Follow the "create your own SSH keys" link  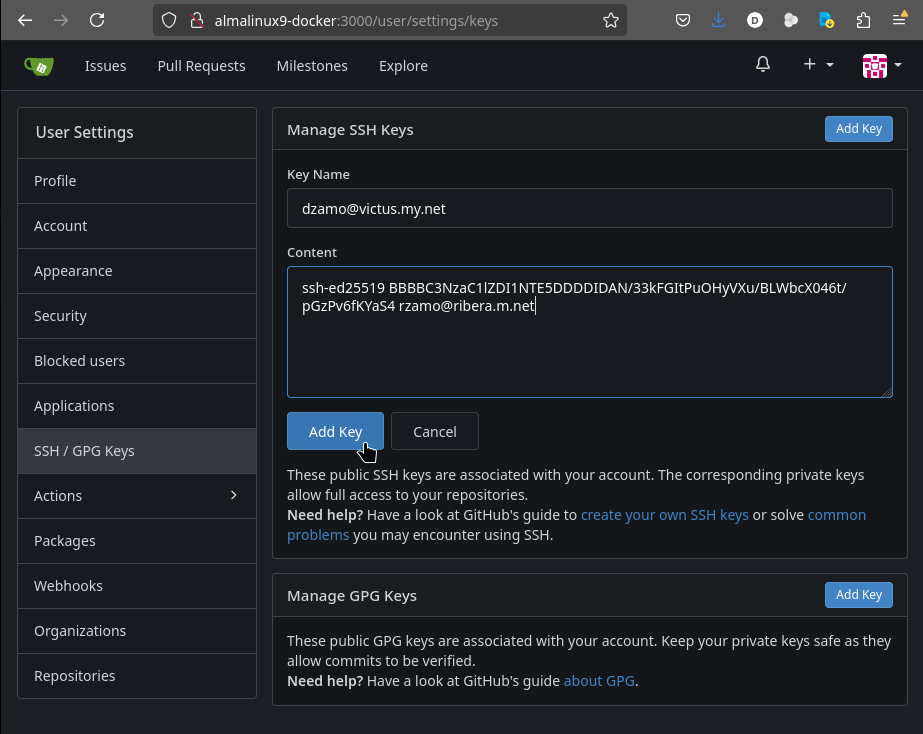(664, 515)
